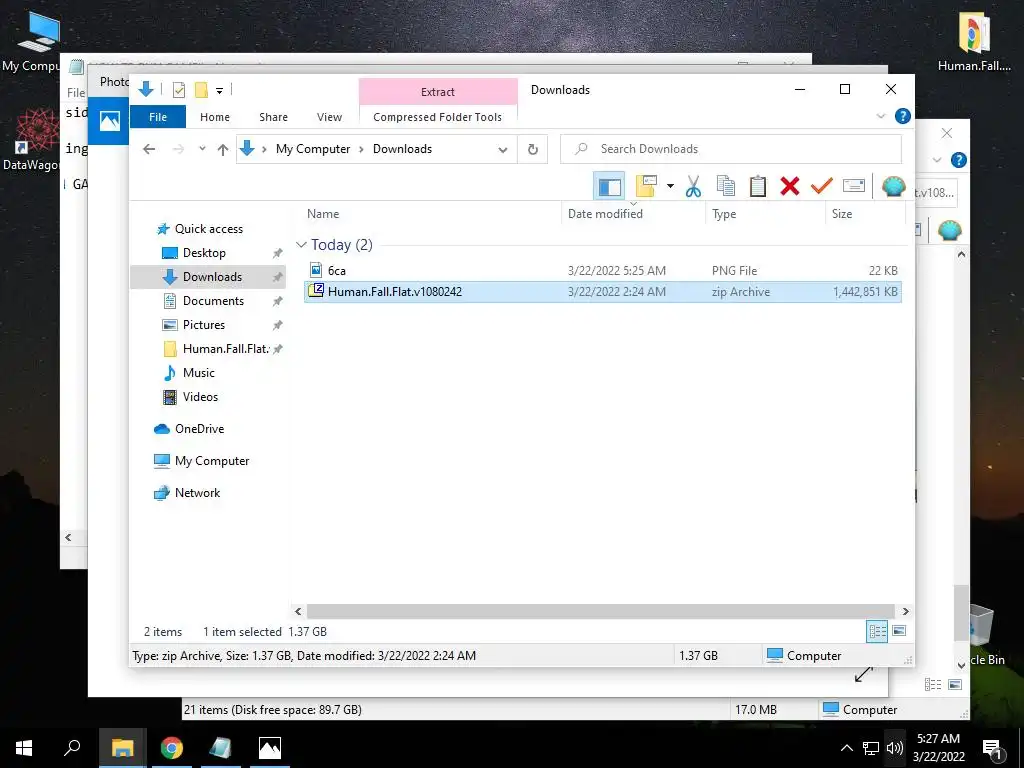Click the Paste clipboard icon

[x=758, y=186]
